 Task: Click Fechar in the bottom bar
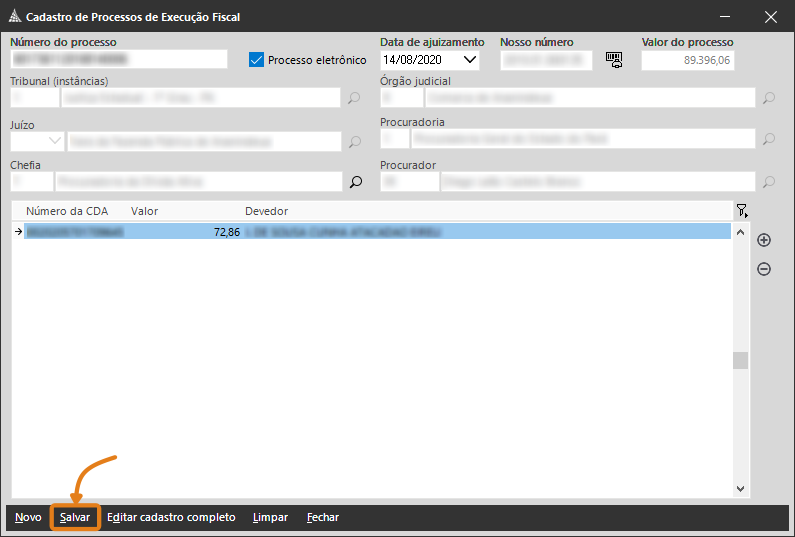pos(322,517)
